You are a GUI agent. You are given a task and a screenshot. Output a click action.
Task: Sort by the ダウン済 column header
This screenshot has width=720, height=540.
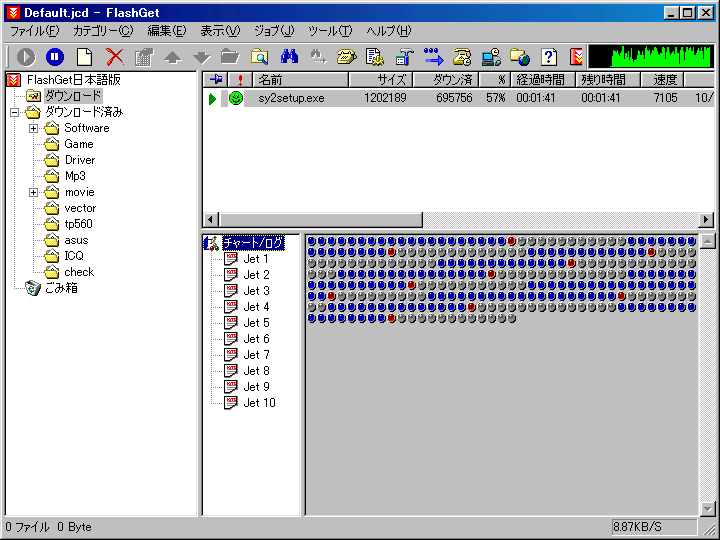[446, 80]
